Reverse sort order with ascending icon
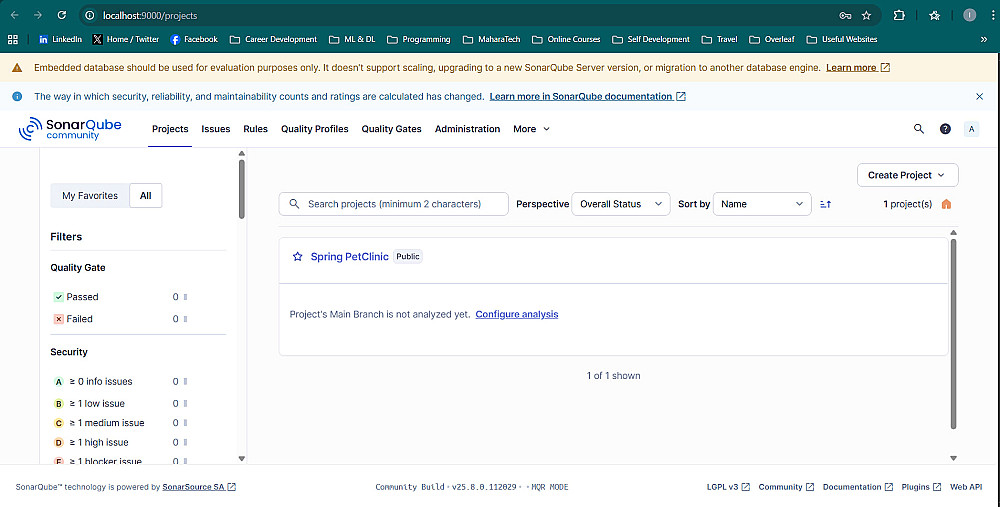 (826, 204)
